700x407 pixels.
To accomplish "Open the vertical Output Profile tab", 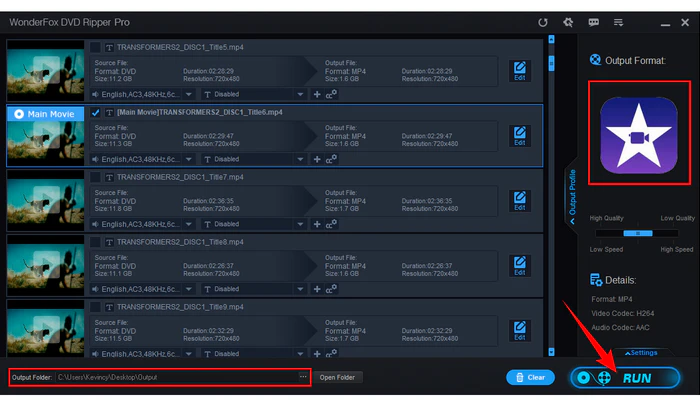I will pos(572,195).
